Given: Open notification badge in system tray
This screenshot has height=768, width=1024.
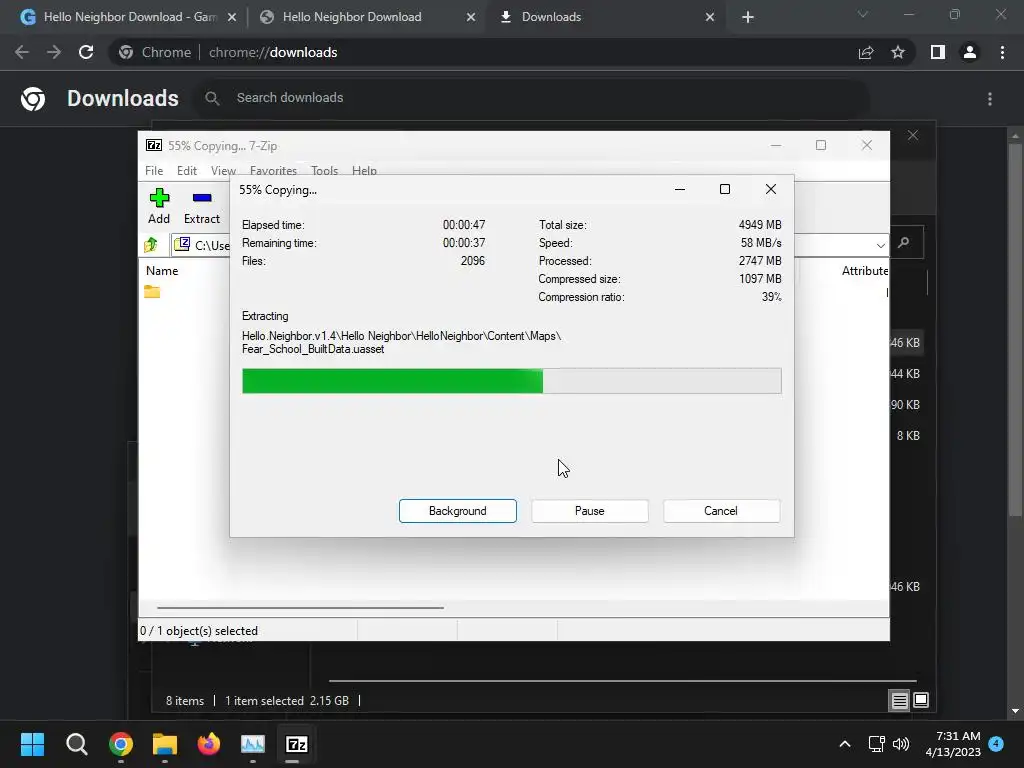Looking at the screenshot, I should pos(996,744).
